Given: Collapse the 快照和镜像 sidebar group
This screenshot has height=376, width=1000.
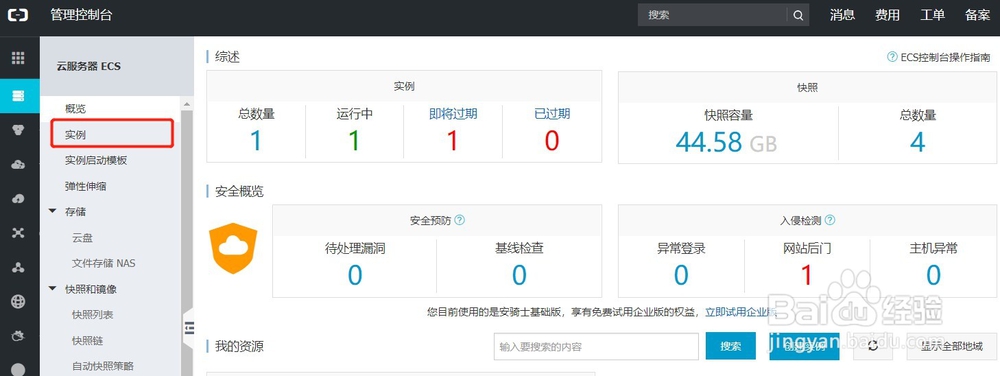Looking at the screenshot, I should (52, 289).
